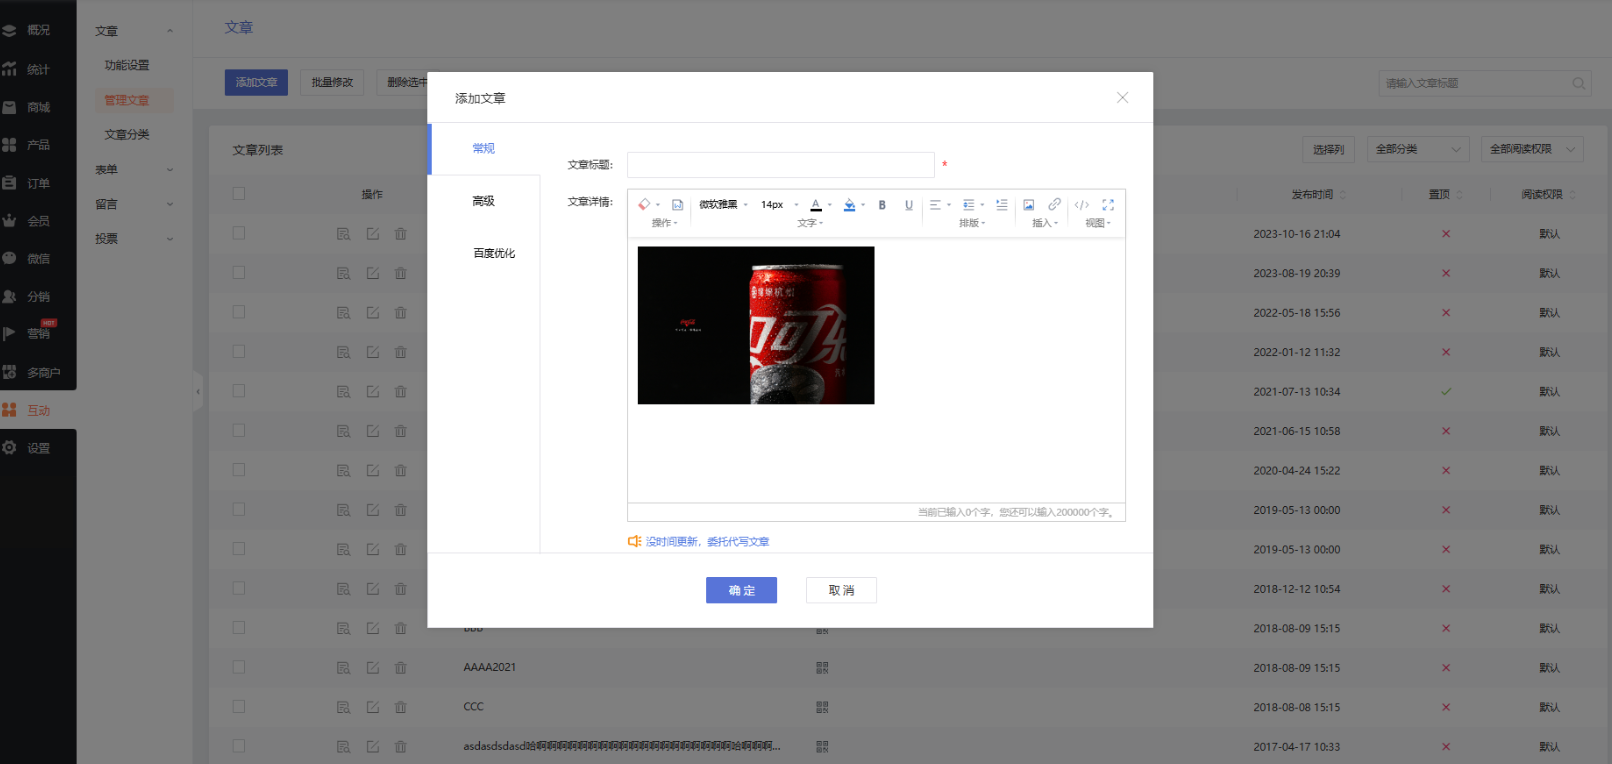This screenshot has height=764, width=1612.
Task: Expand the 表单 sidebar section
Action: [134, 169]
